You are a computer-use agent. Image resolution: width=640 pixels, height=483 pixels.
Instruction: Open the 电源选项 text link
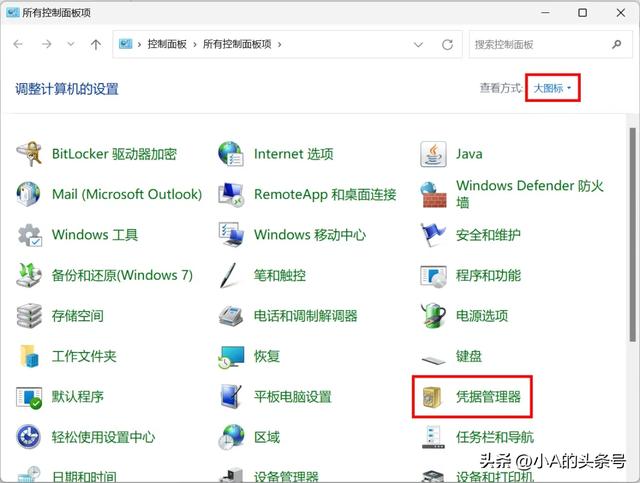tap(482, 316)
